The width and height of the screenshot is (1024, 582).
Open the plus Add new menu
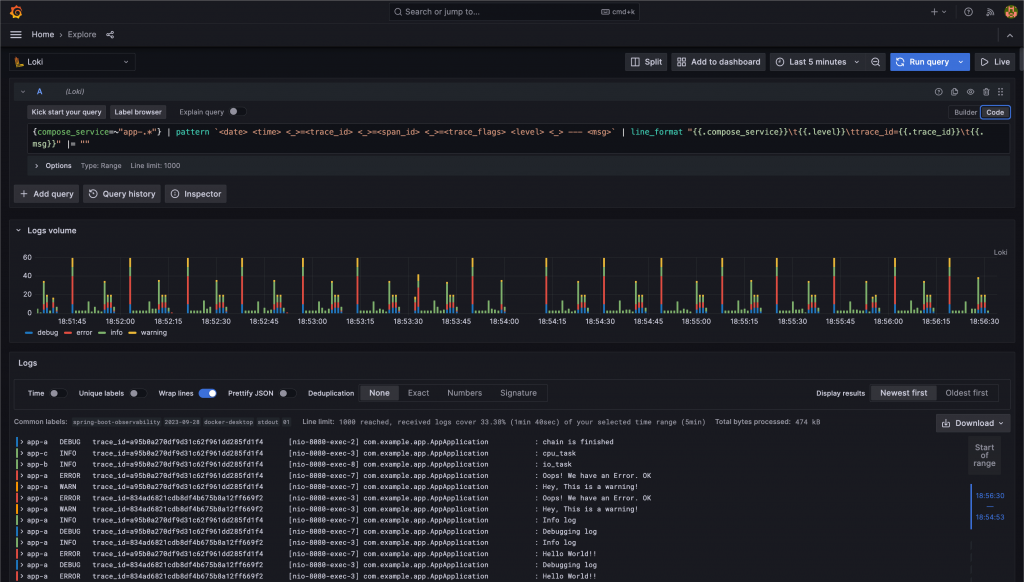tap(938, 12)
